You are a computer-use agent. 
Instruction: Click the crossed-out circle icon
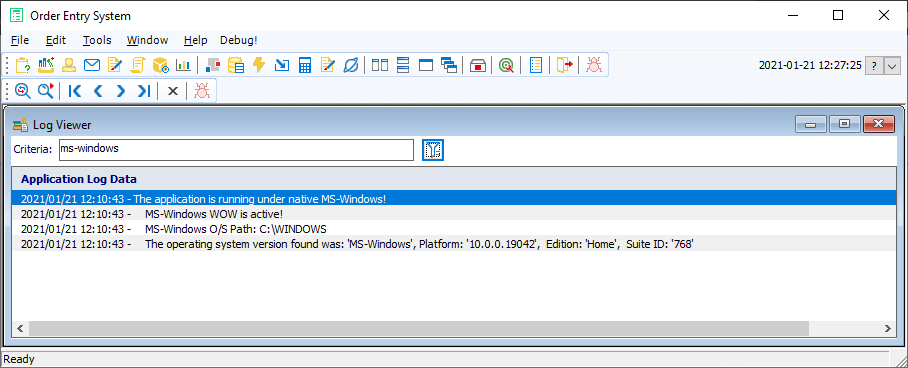tap(351, 65)
